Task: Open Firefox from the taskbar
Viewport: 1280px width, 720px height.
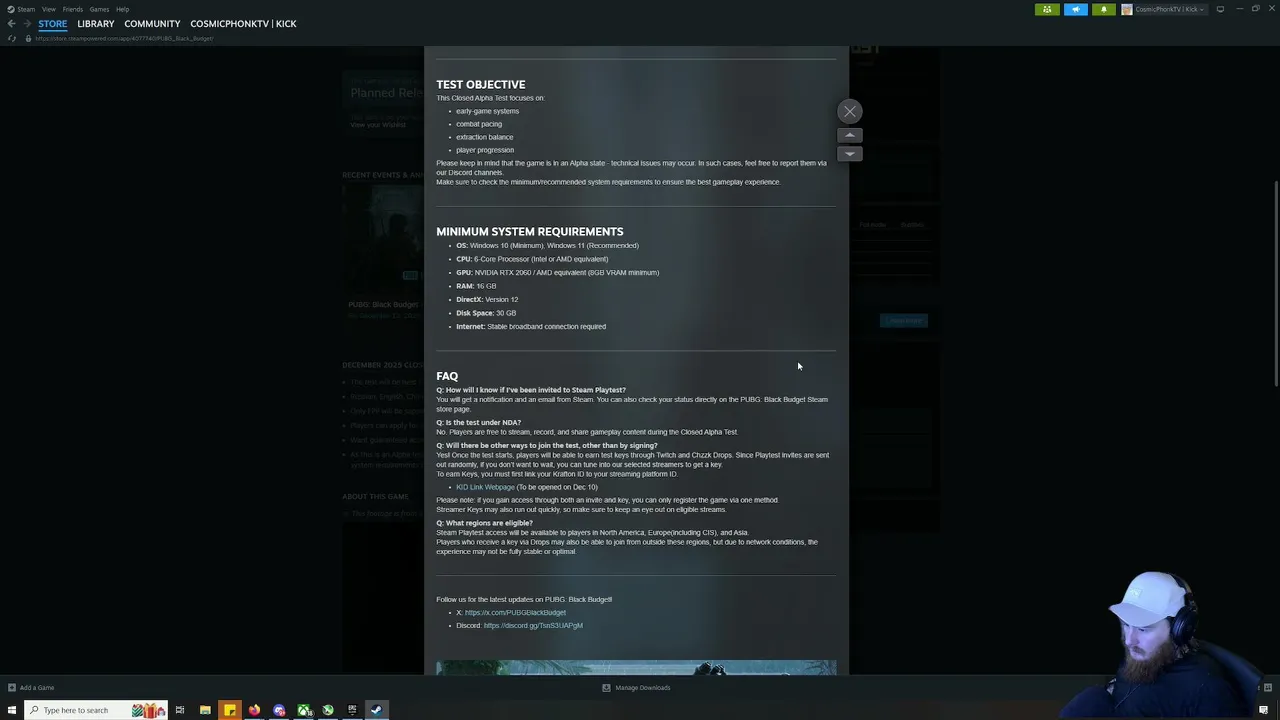Action: [x=254, y=710]
